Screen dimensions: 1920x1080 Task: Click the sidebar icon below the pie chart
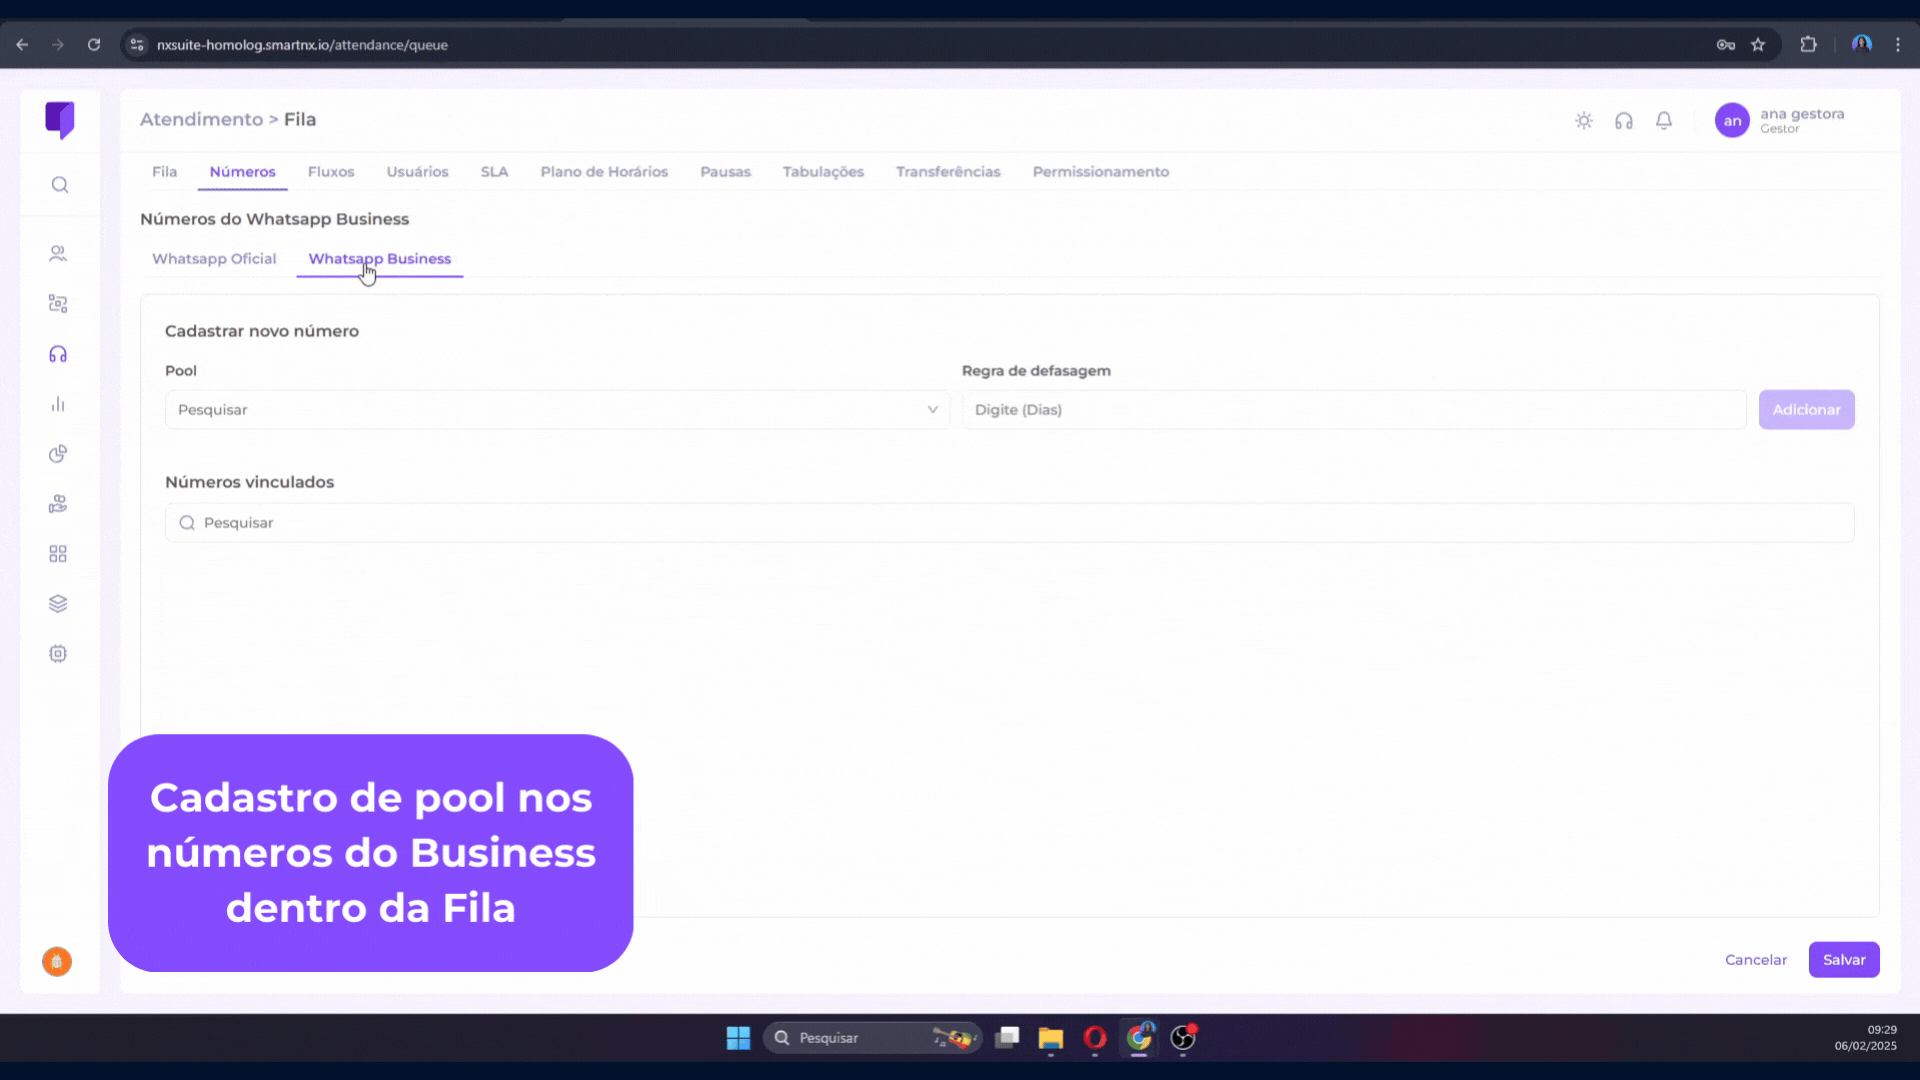click(58, 504)
